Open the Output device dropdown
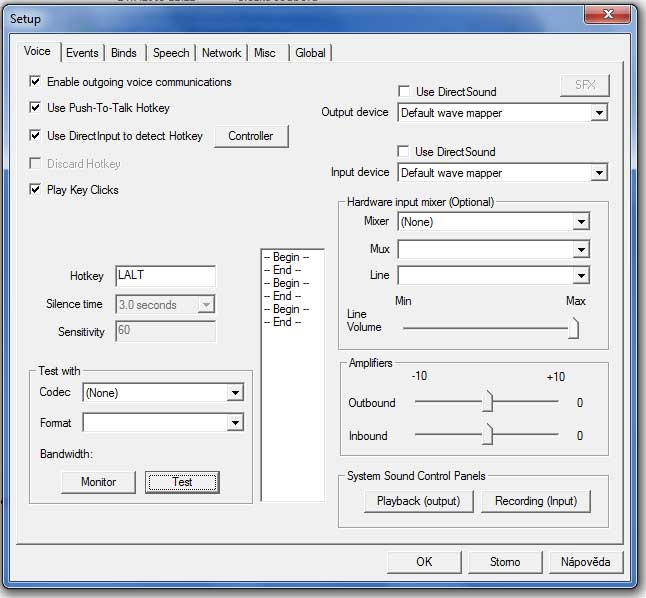The width and height of the screenshot is (646, 598). (x=598, y=113)
